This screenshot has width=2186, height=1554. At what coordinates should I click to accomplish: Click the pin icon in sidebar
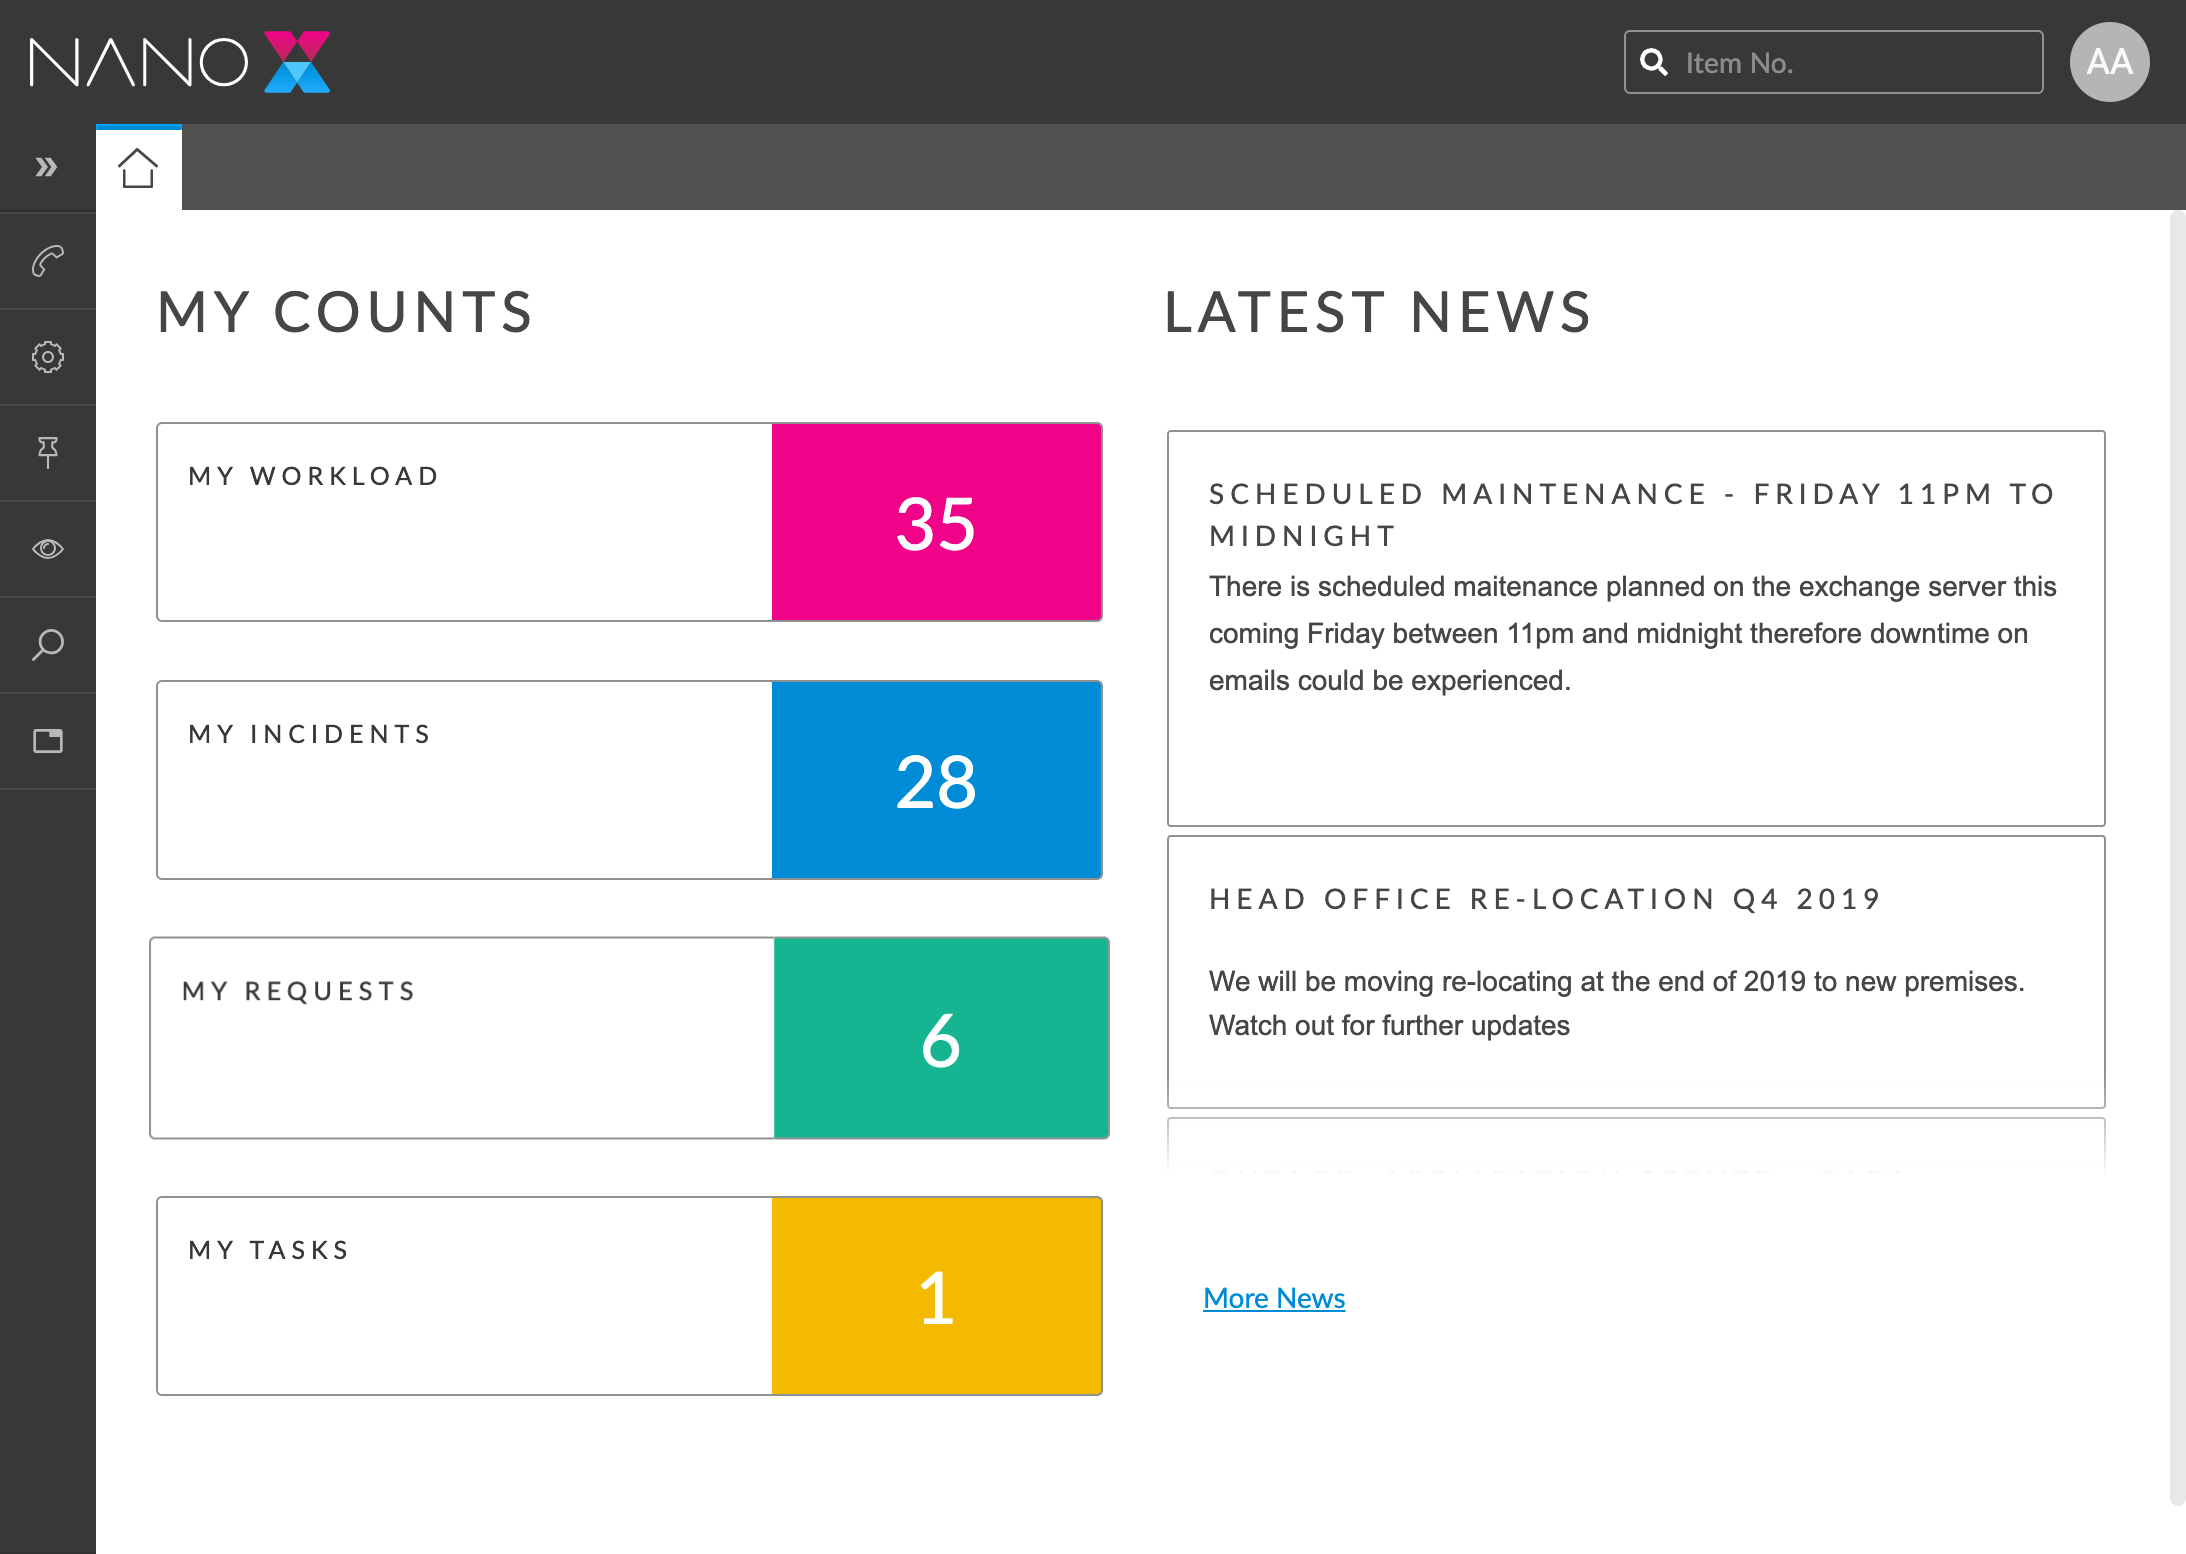(x=47, y=453)
